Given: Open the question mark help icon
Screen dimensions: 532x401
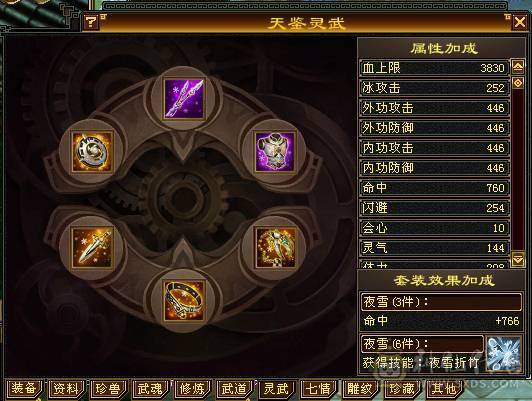Looking at the screenshot, I should tap(91, 22).
